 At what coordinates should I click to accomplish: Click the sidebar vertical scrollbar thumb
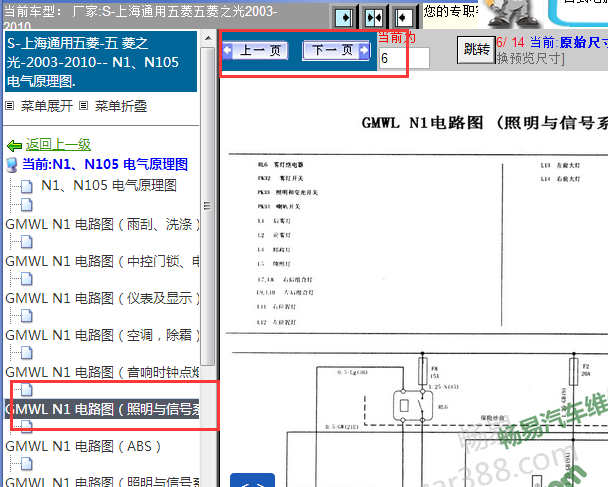coord(208,206)
